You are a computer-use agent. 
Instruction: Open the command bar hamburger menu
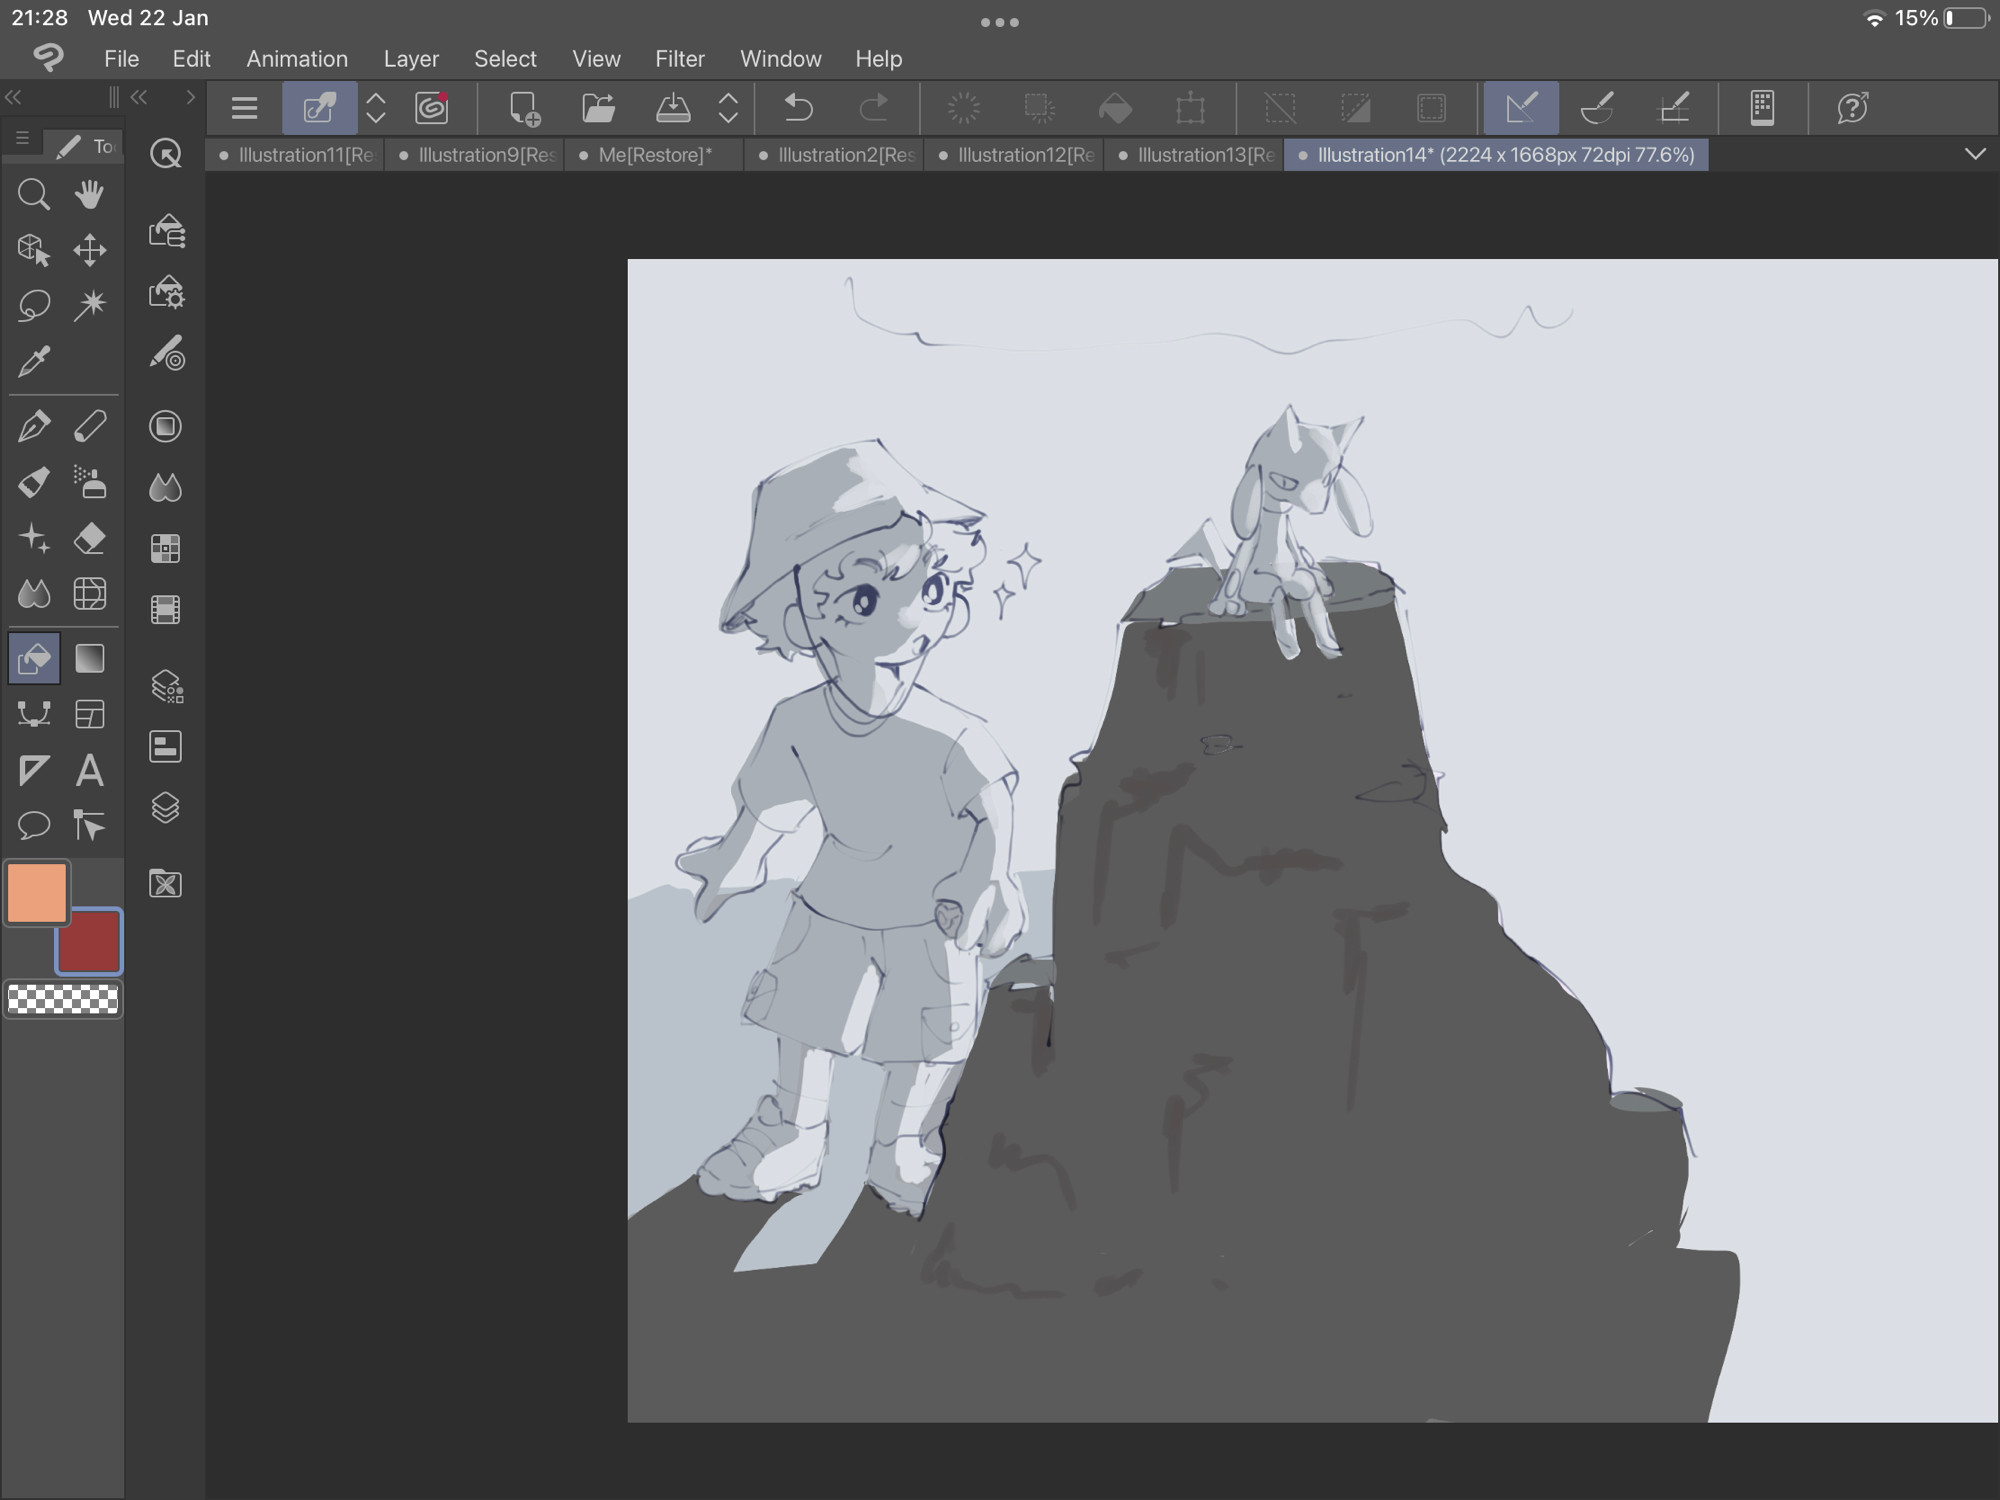[244, 108]
